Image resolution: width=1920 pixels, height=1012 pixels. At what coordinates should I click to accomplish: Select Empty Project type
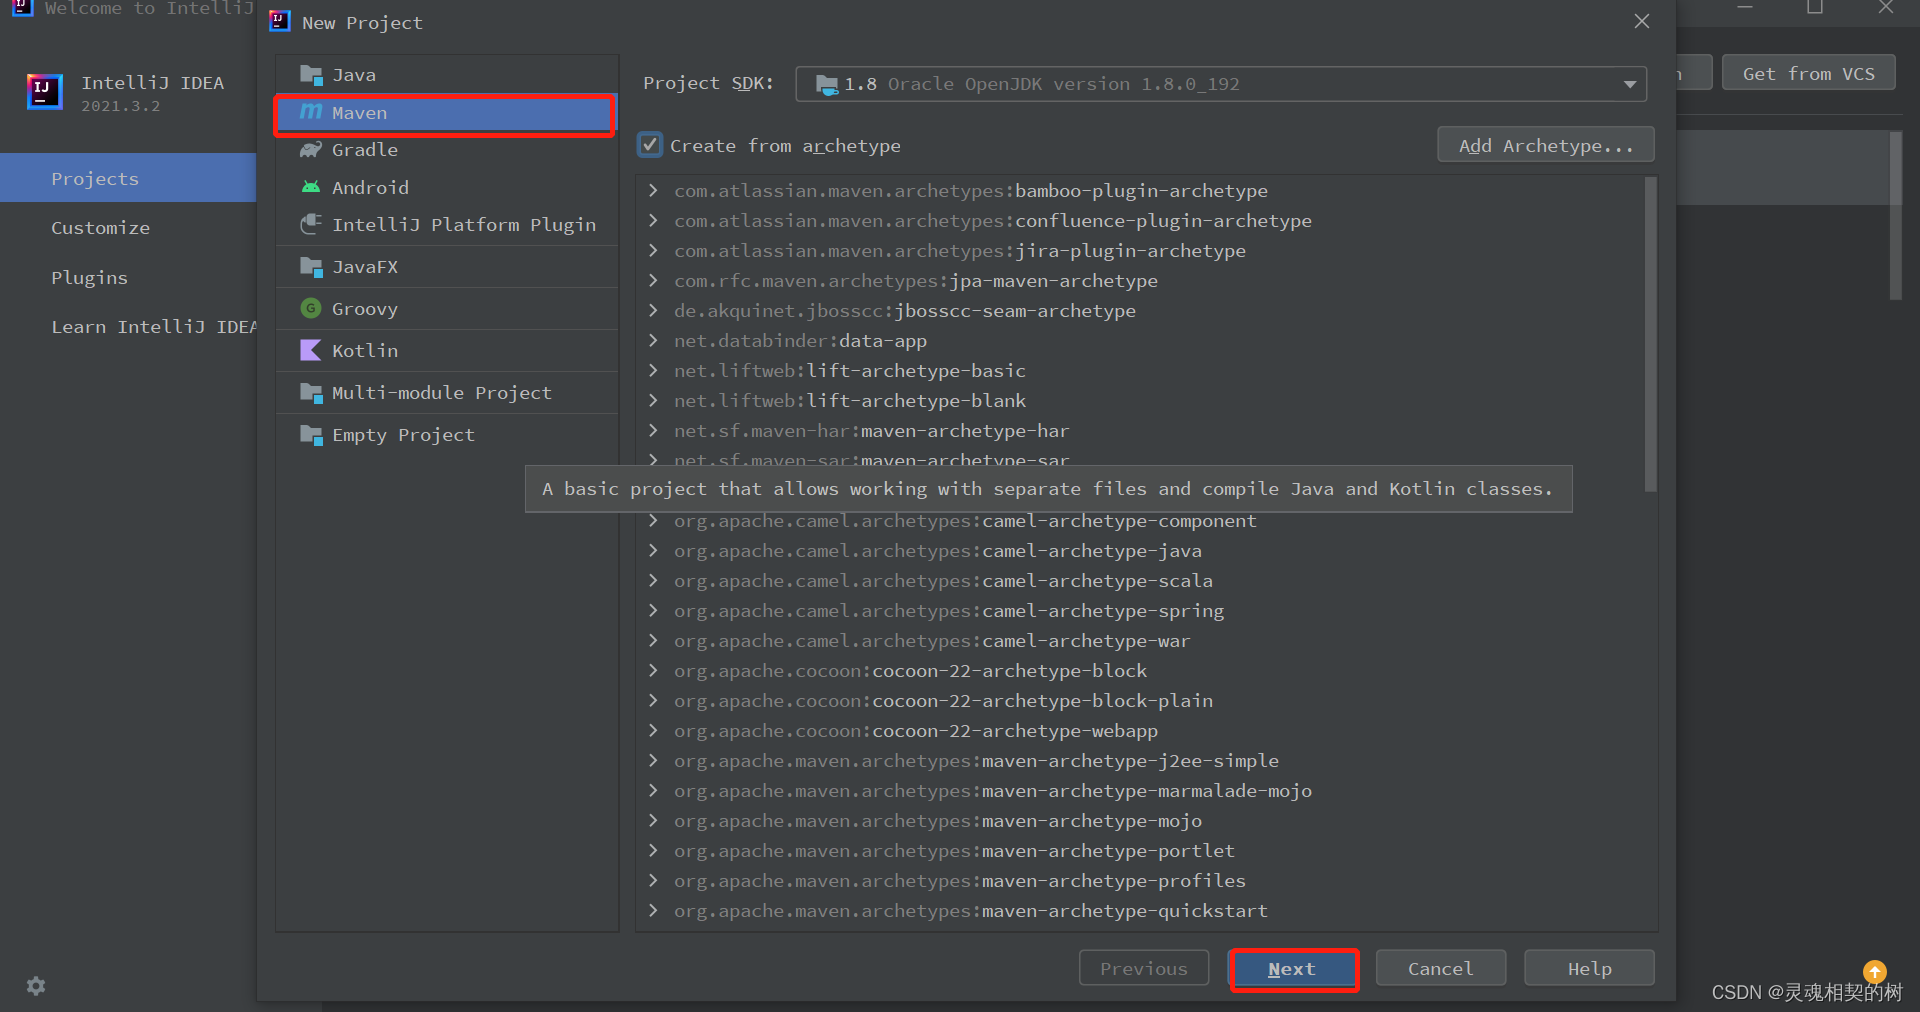pos(446,435)
